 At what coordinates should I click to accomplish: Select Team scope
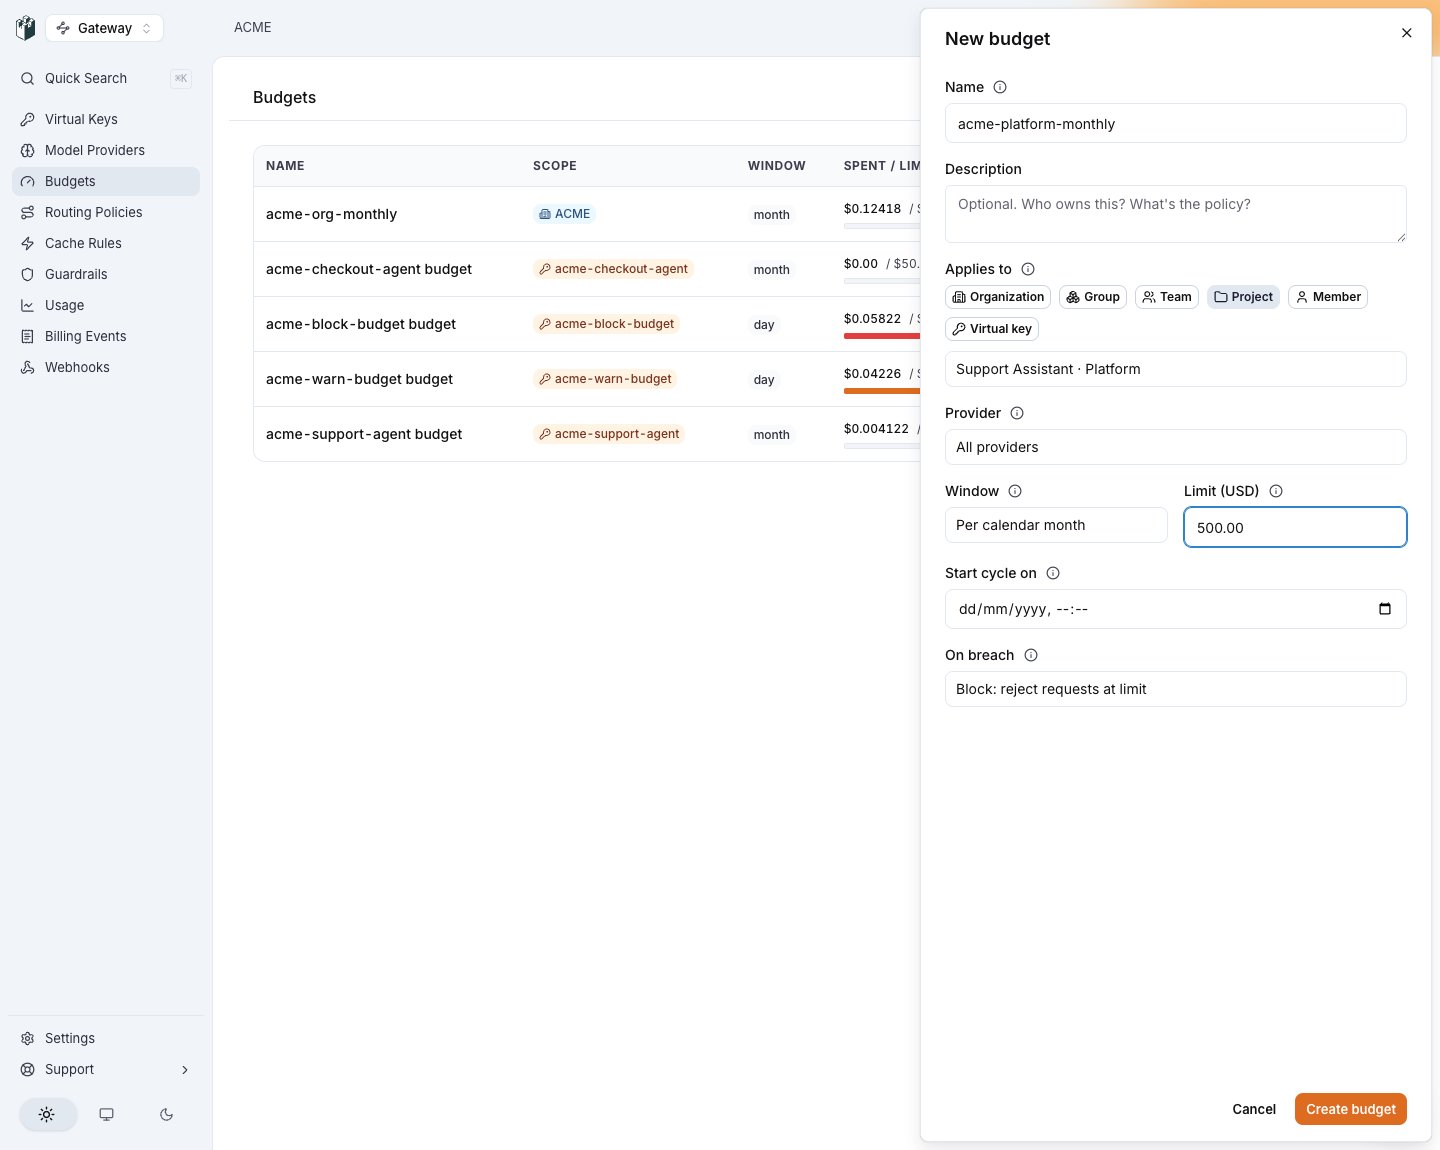1167,297
